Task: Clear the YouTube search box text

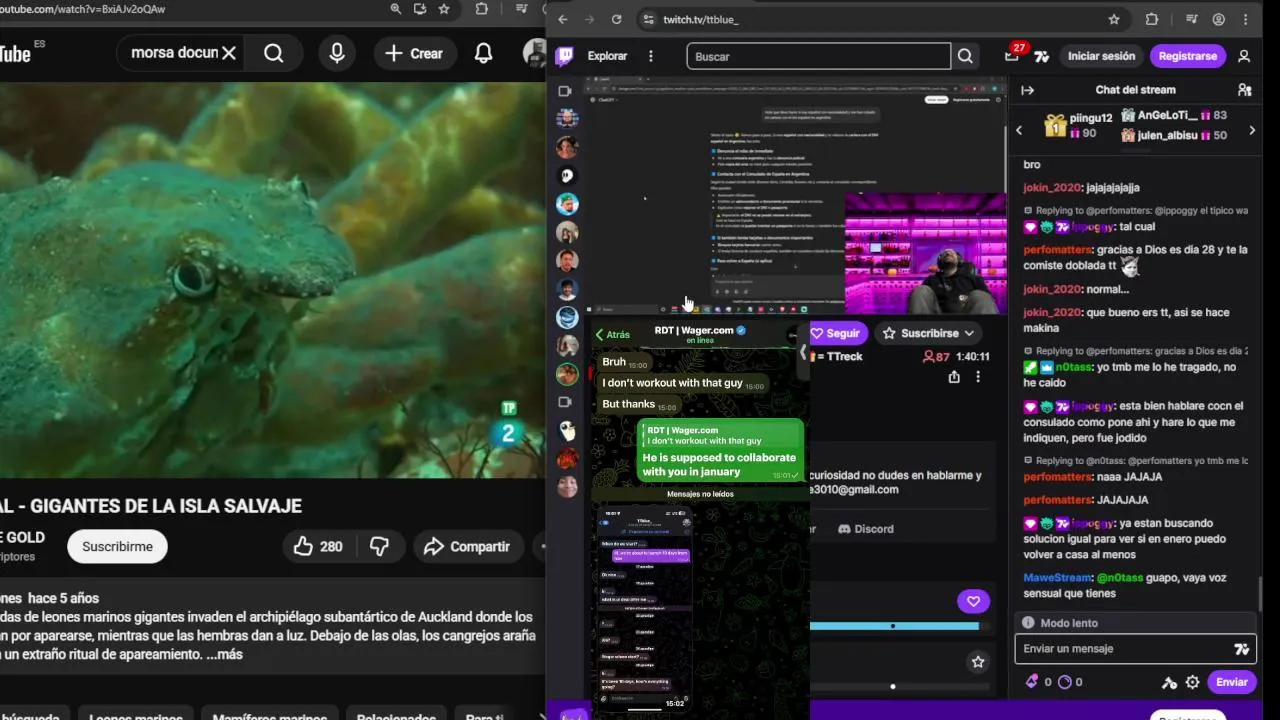Action: (x=229, y=53)
